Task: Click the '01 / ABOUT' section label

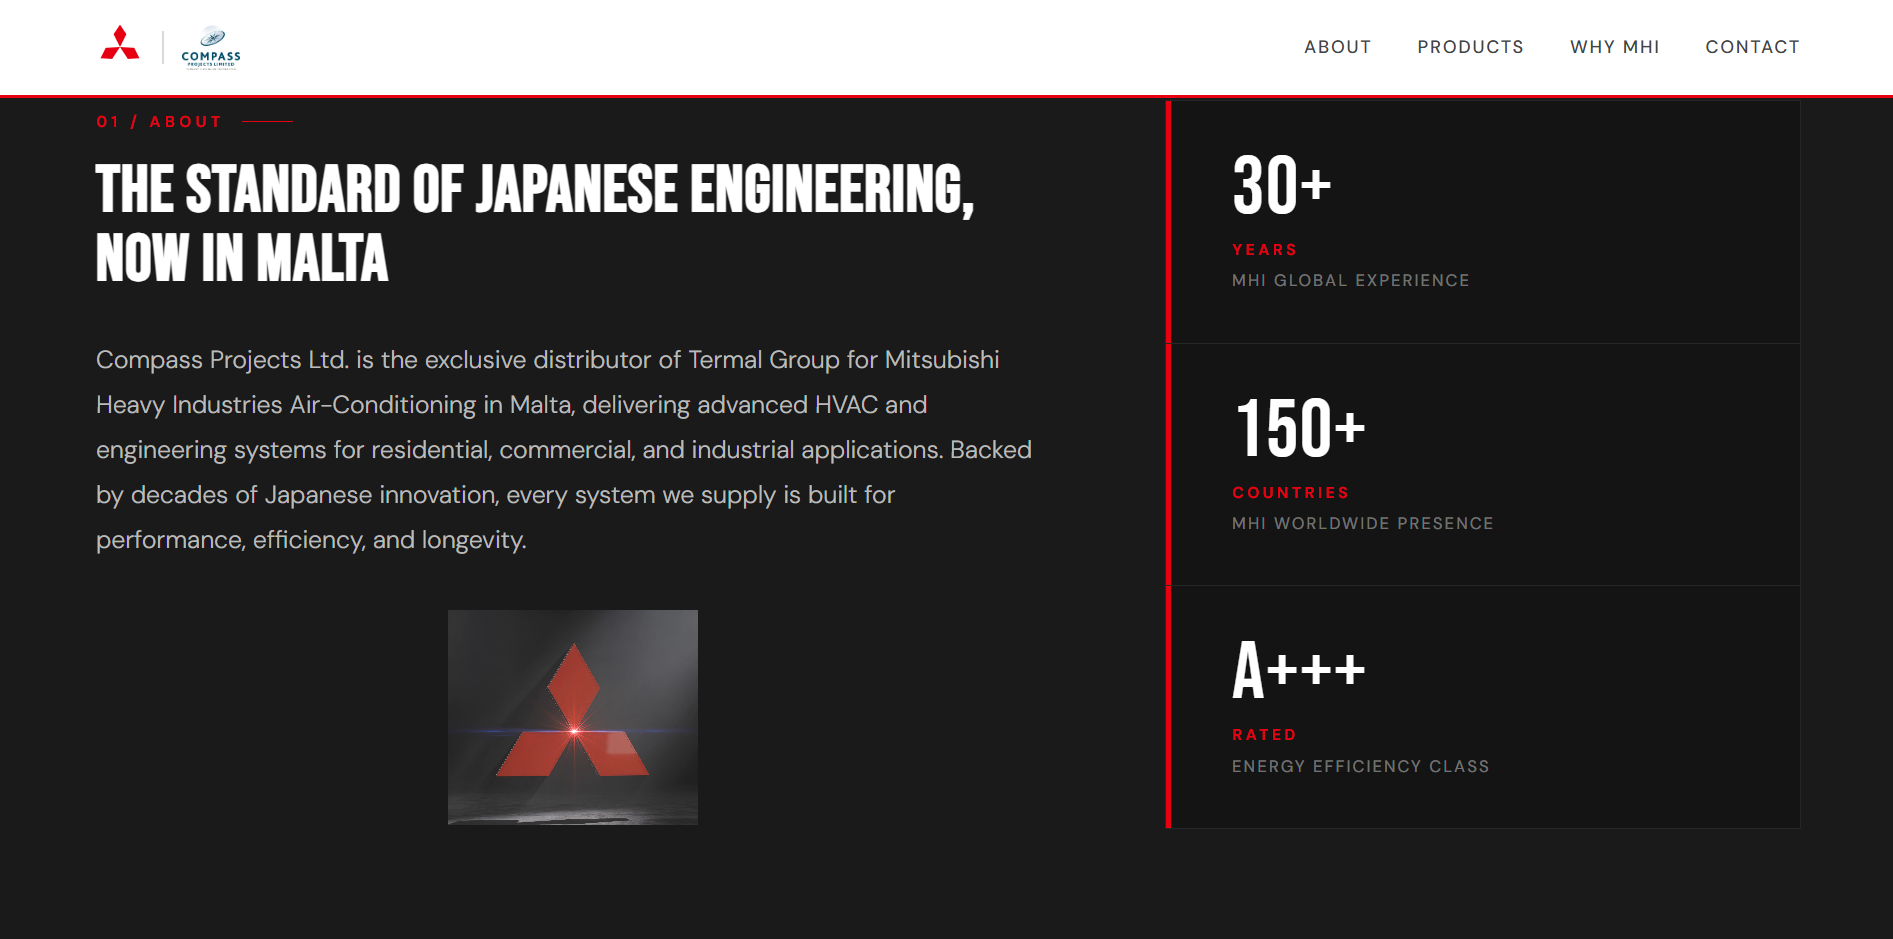Action: click(159, 122)
